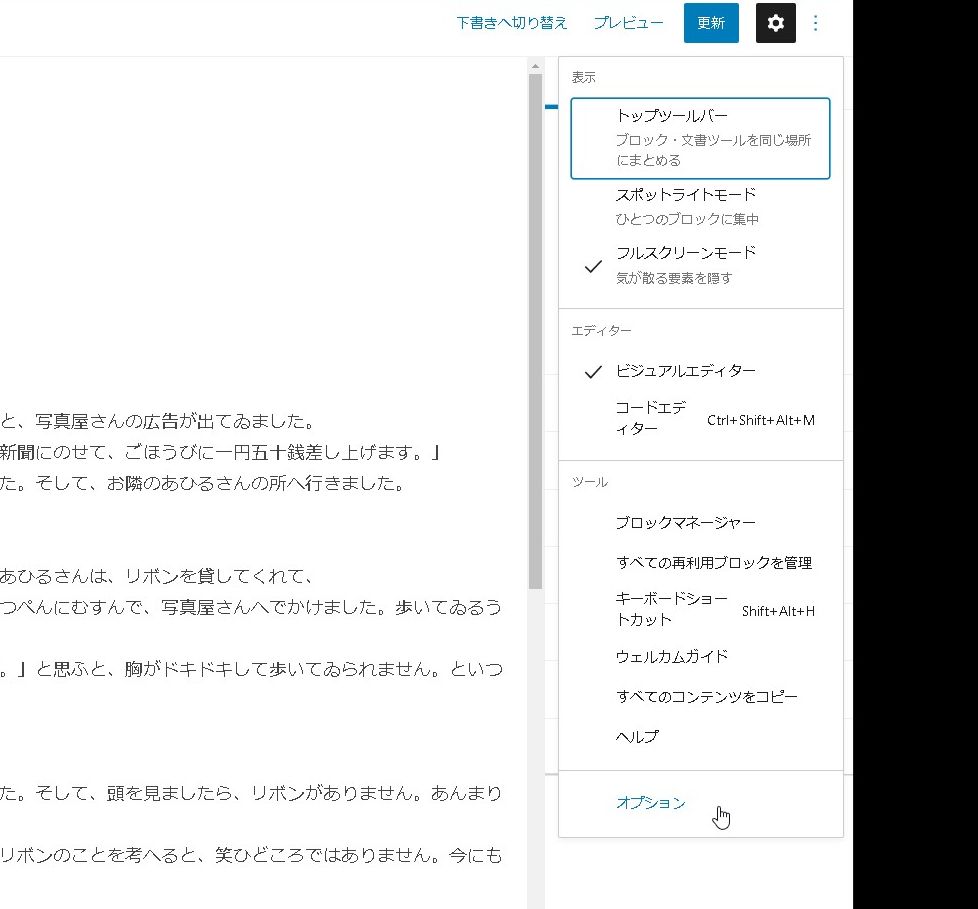The height and width of the screenshot is (909, 978).
Task: Enable トップツールバー option
Action: pos(700,137)
